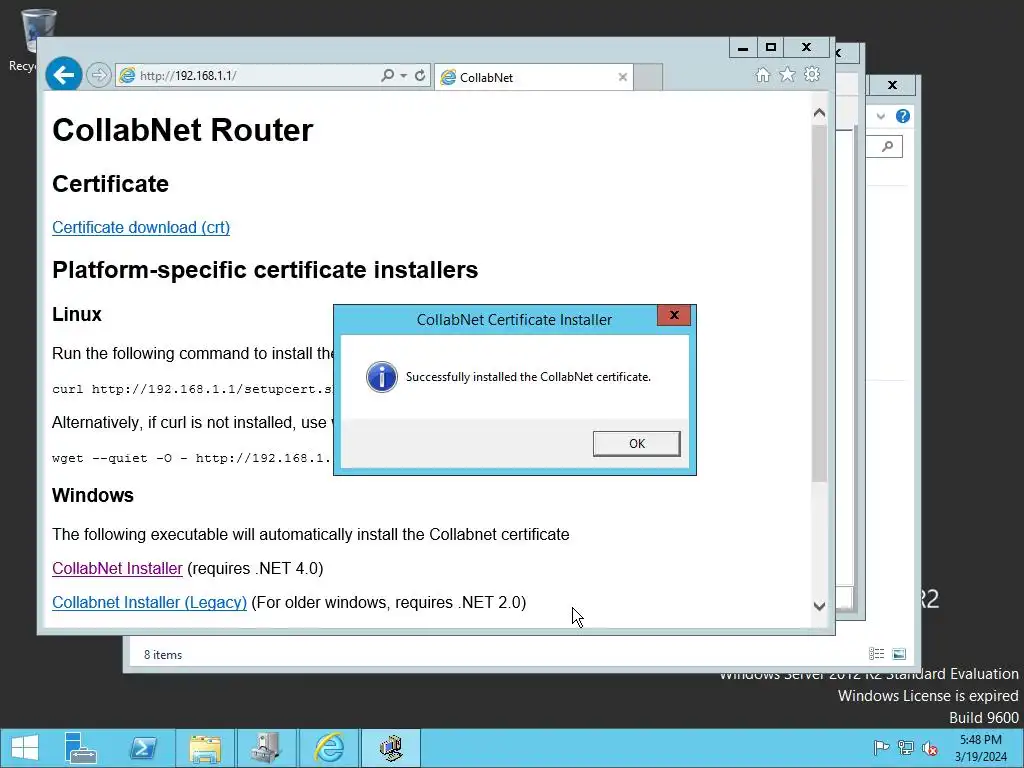Close the background Explorer window
This screenshot has width=1024, height=768.
(x=893, y=85)
